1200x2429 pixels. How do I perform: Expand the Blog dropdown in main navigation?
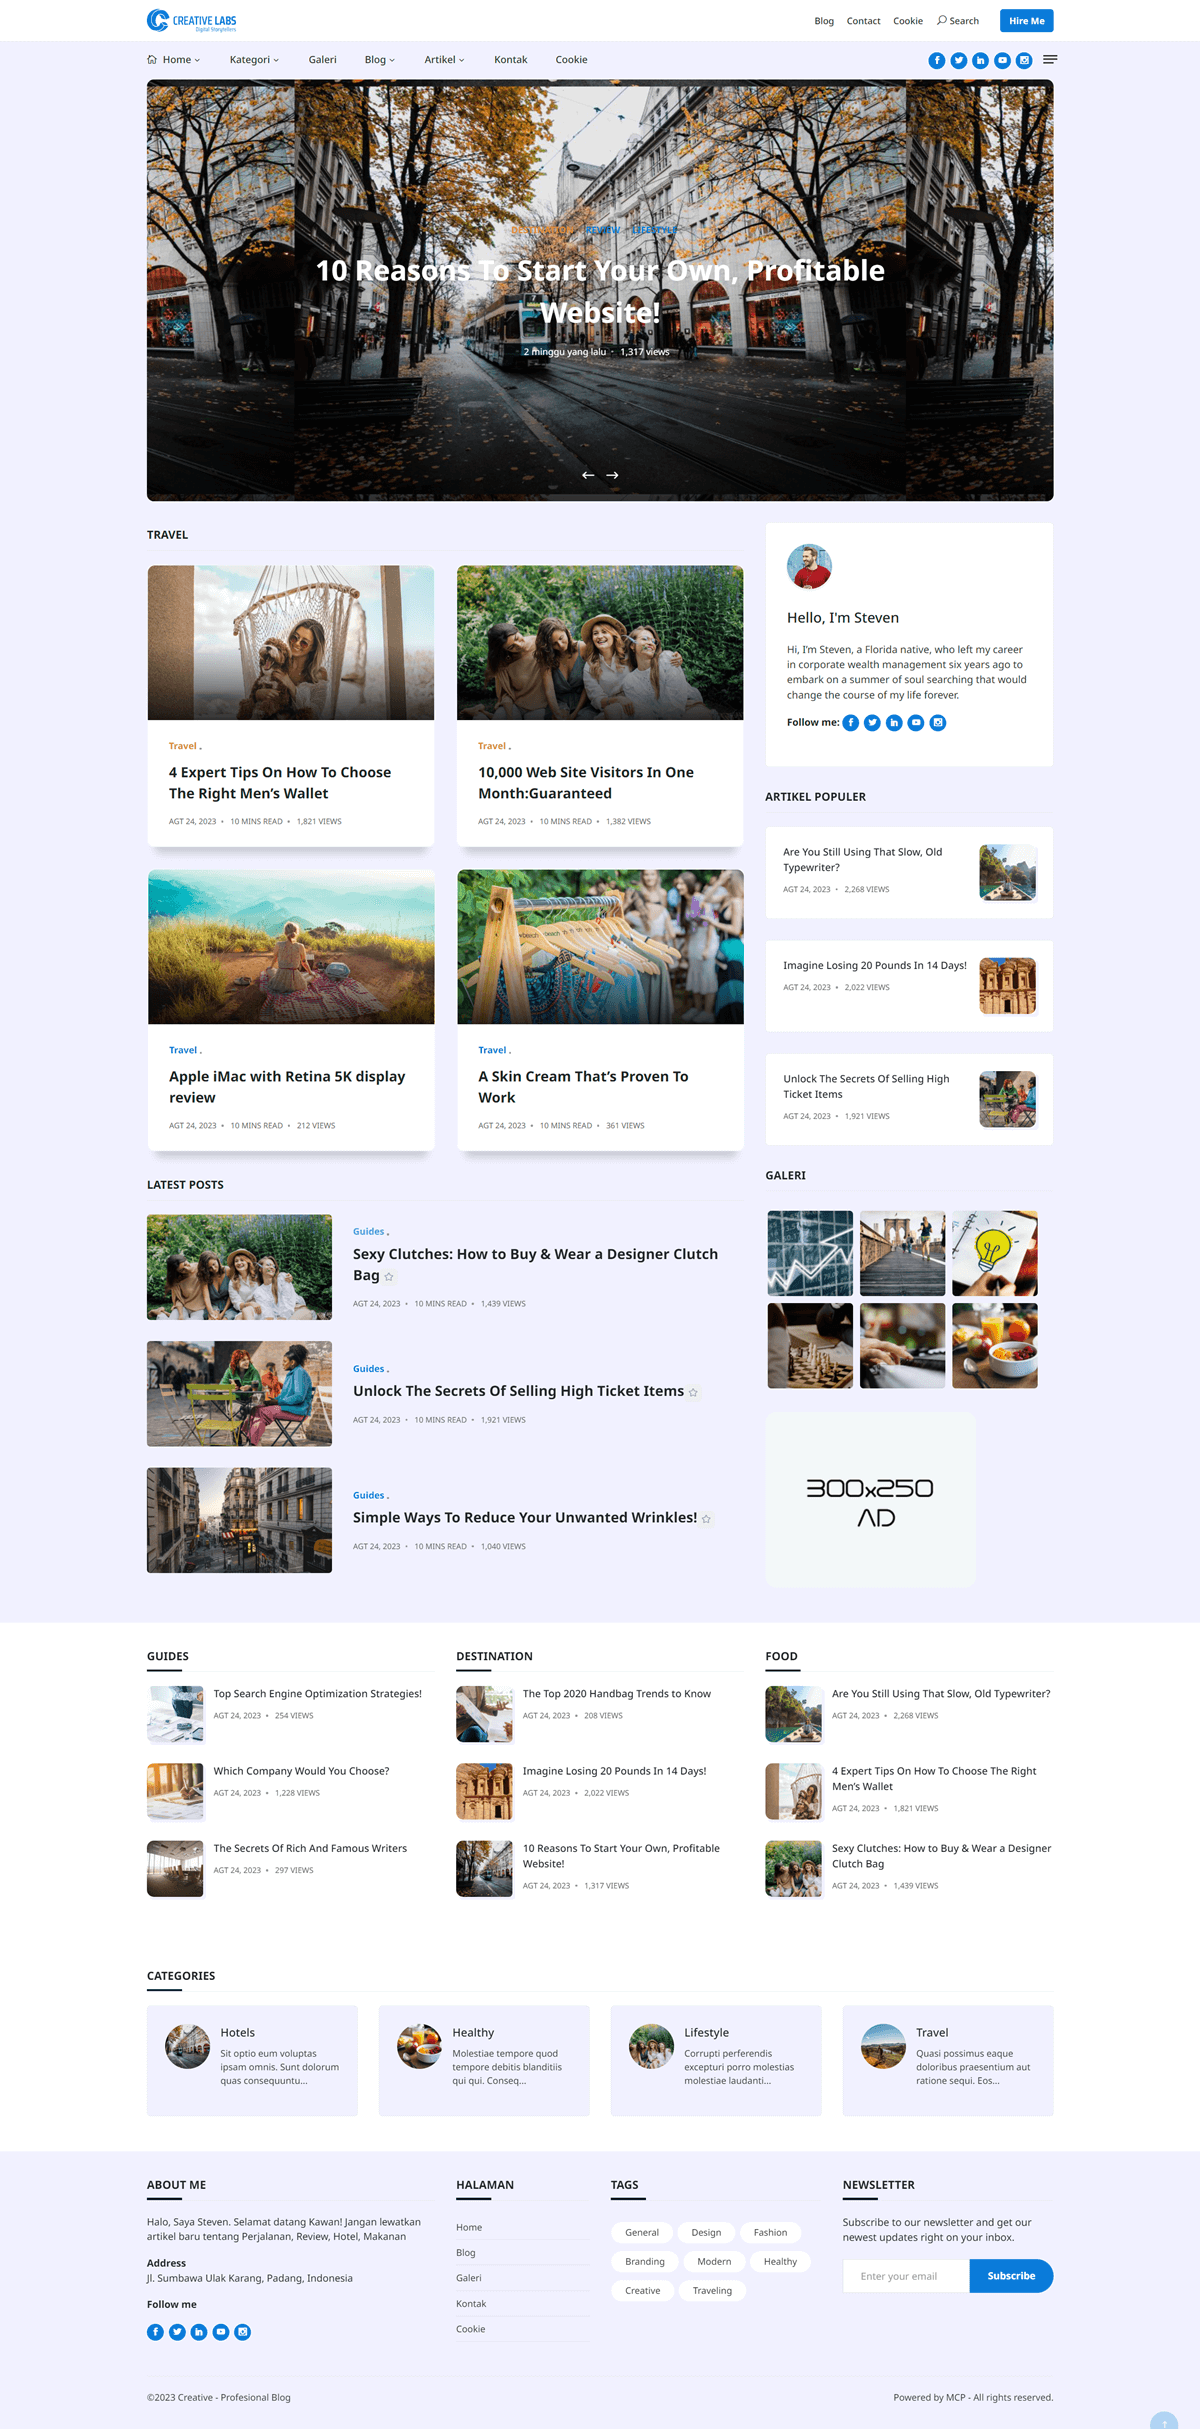point(379,60)
